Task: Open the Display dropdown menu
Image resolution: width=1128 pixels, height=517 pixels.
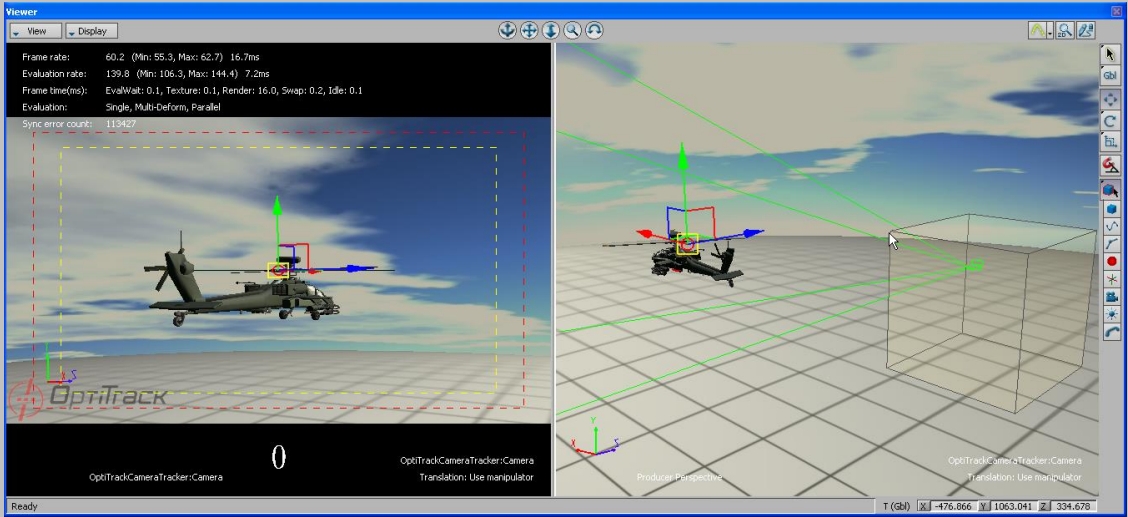Action: (x=92, y=31)
